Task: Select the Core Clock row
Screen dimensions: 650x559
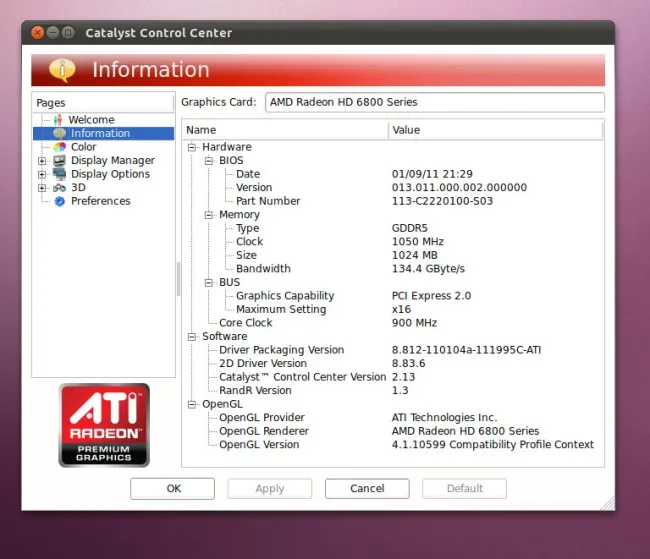Action: click(246, 323)
